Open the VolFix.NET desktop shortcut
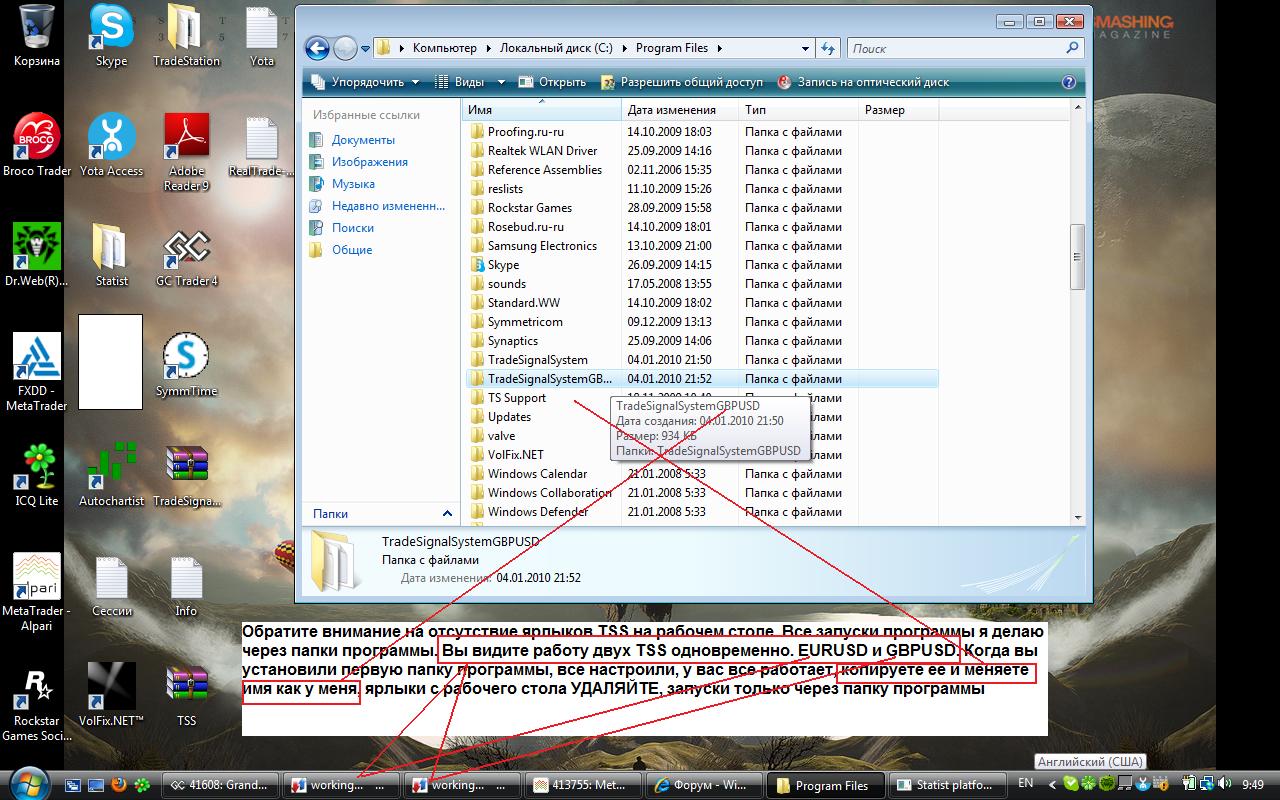The width and height of the screenshot is (1280, 800). pos(111,696)
